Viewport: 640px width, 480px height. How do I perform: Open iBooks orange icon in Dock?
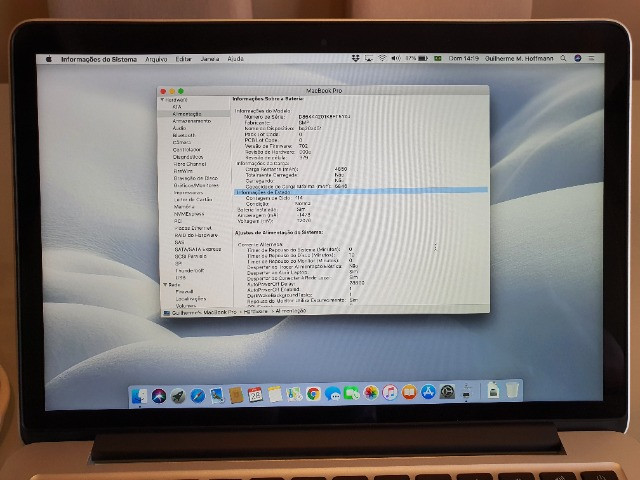click(x=409, y=392)
